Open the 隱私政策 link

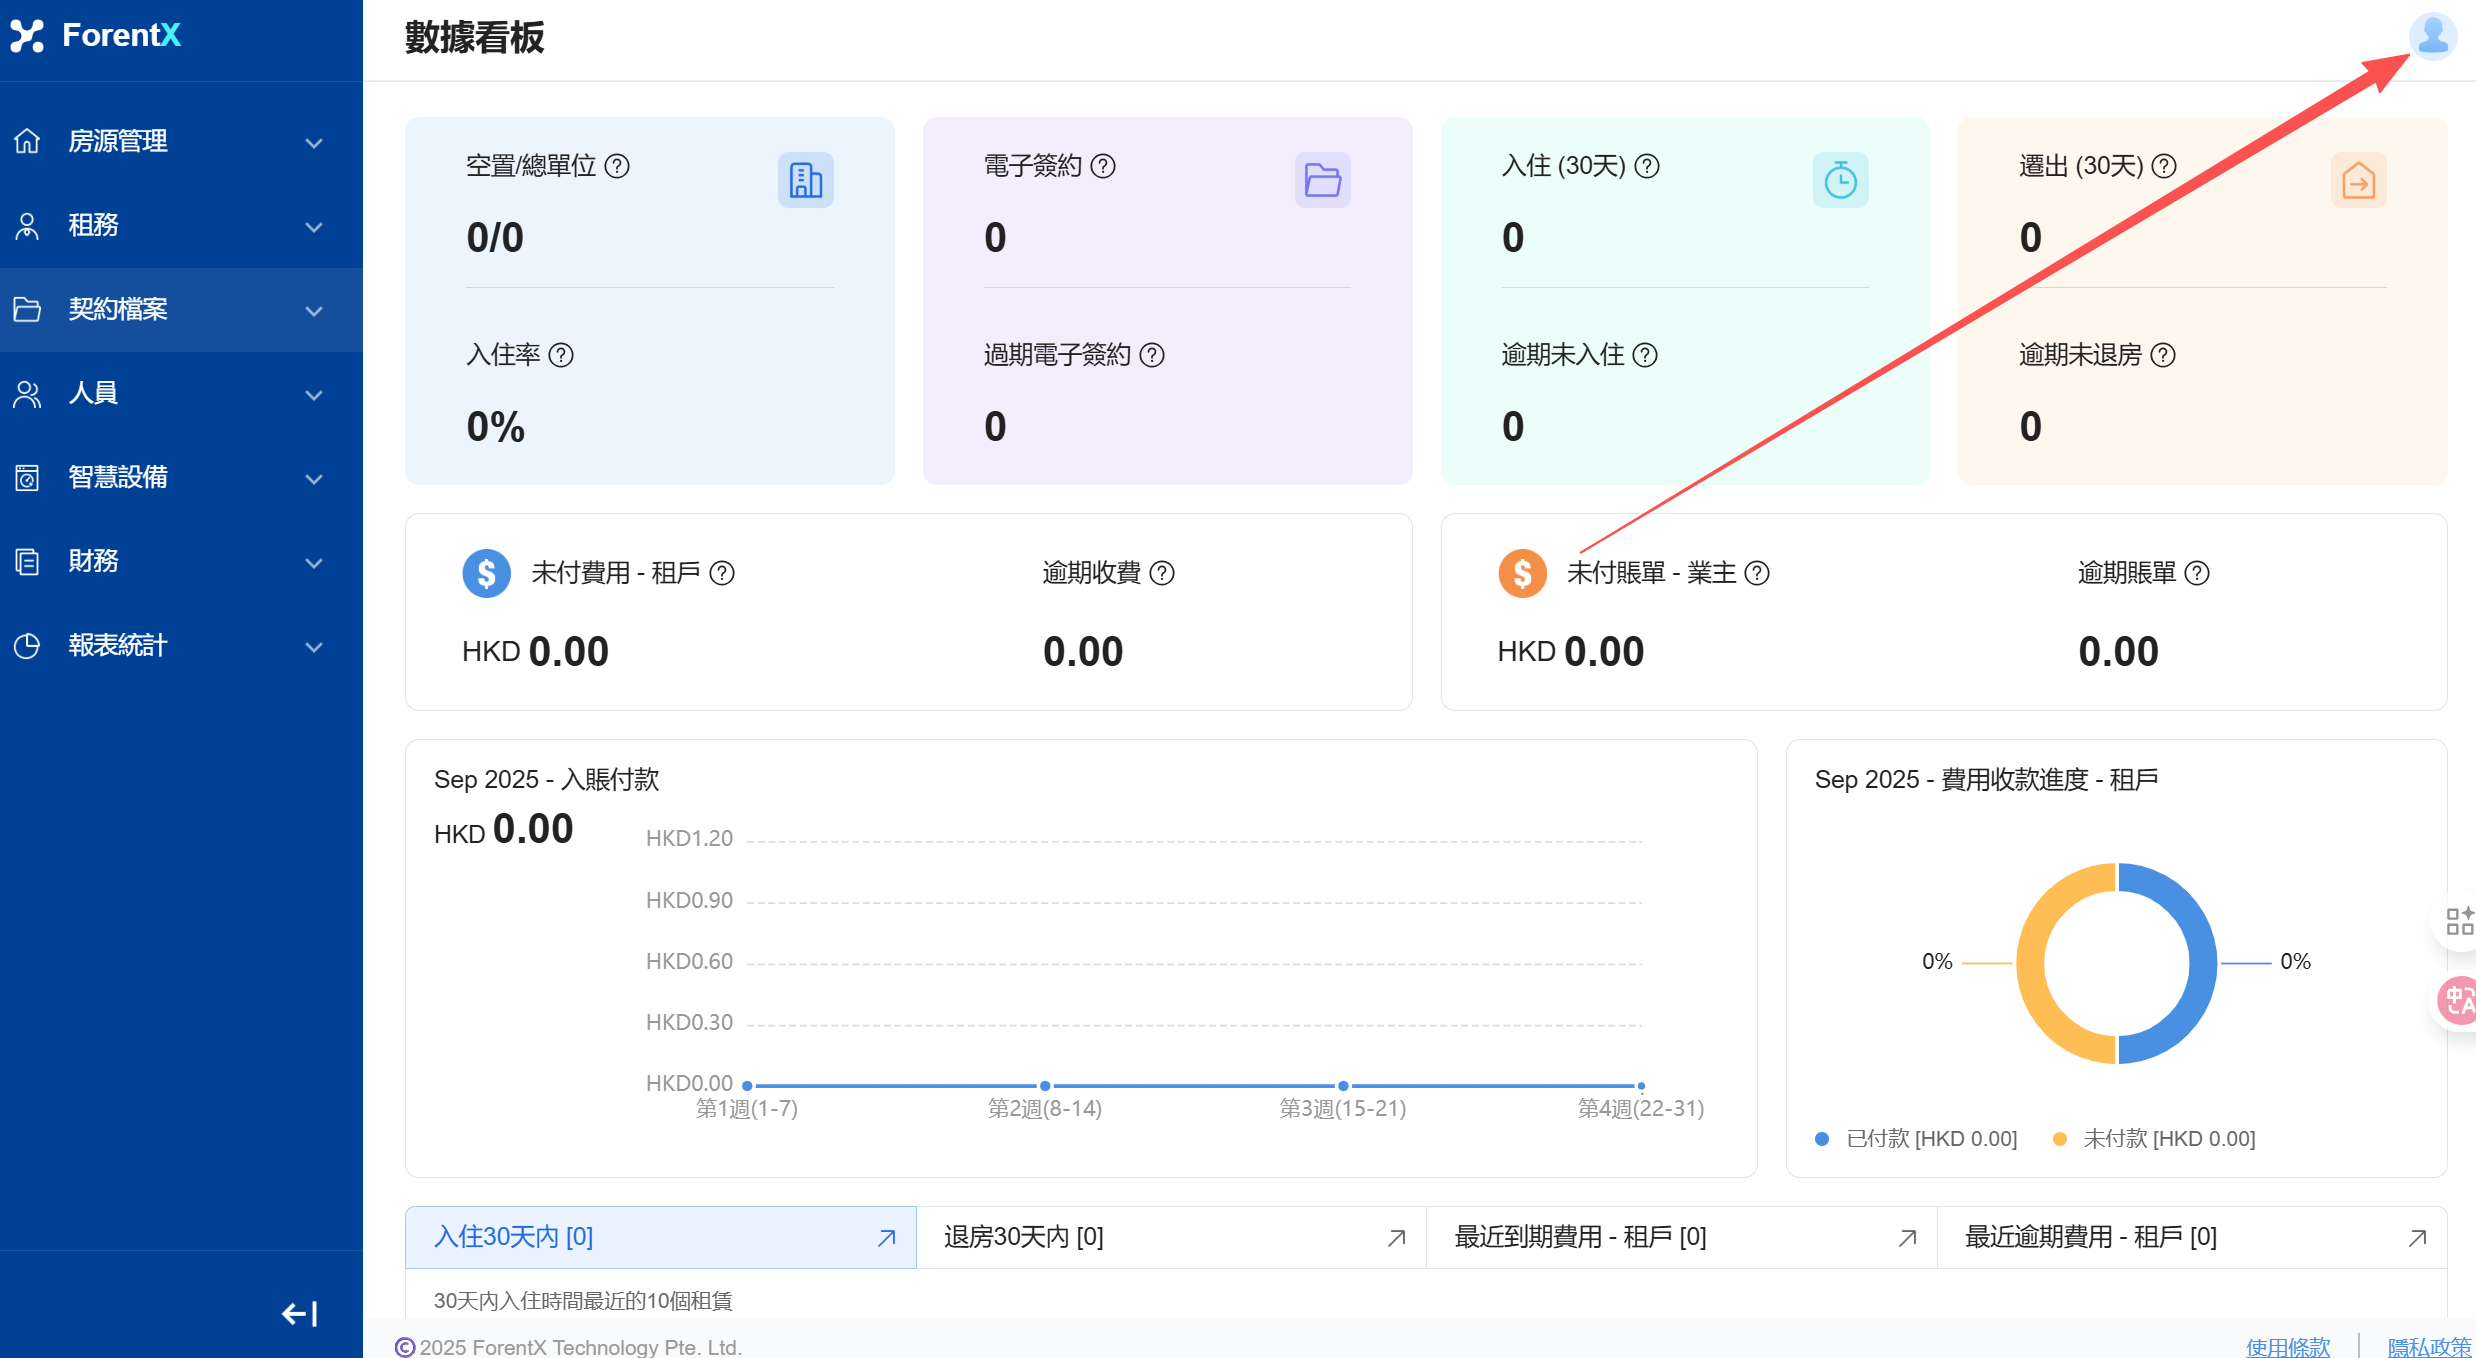2429,1346
